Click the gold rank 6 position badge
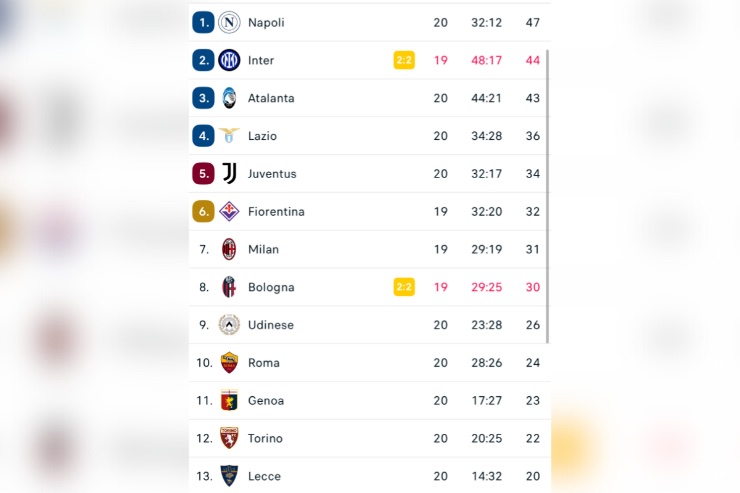 [x=204, y=212]
